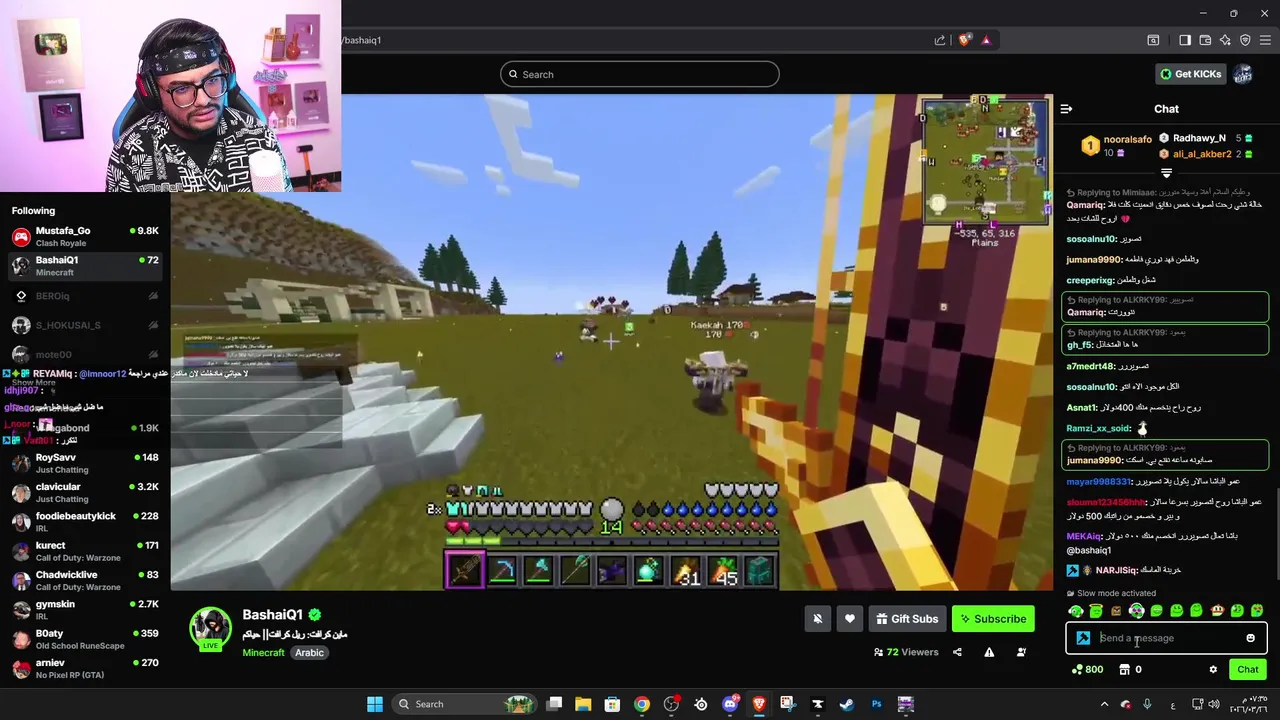This screenshot has width=1280, height=720.
Task: Click username Asnat1 in chat
Action: click(1082, 408)
